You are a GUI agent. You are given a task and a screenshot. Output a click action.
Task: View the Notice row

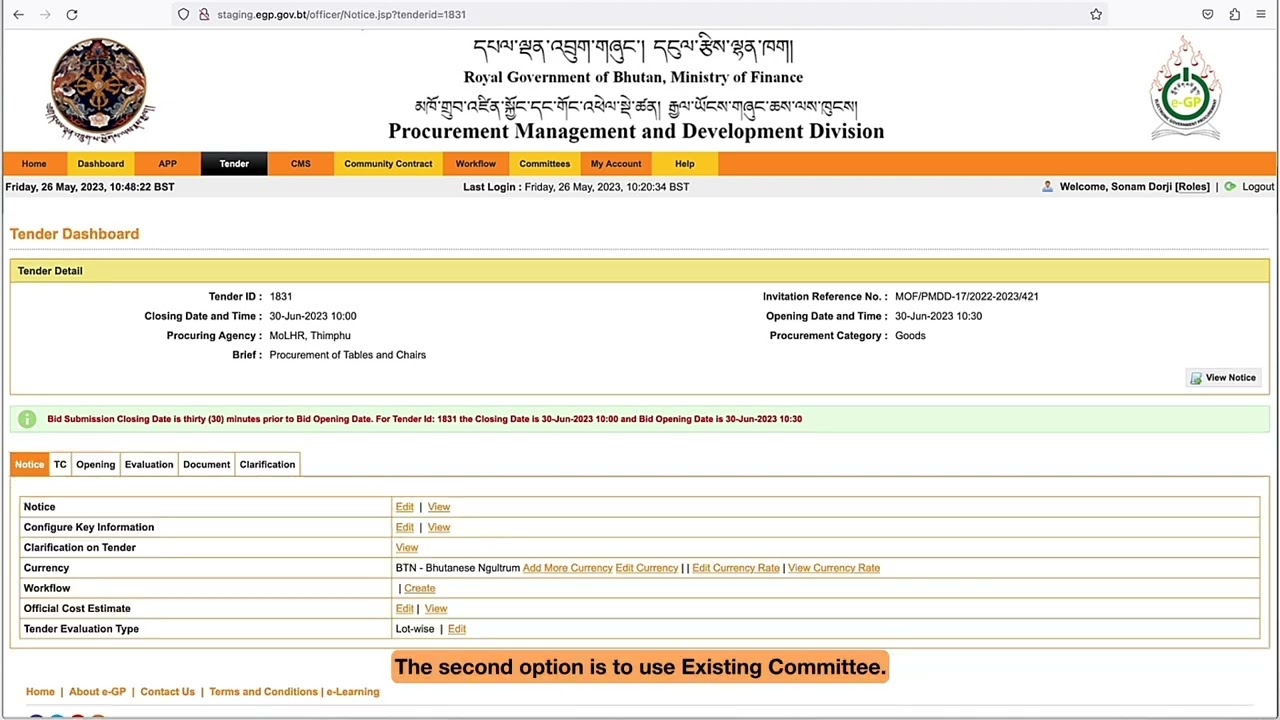(x=439, y=507)
